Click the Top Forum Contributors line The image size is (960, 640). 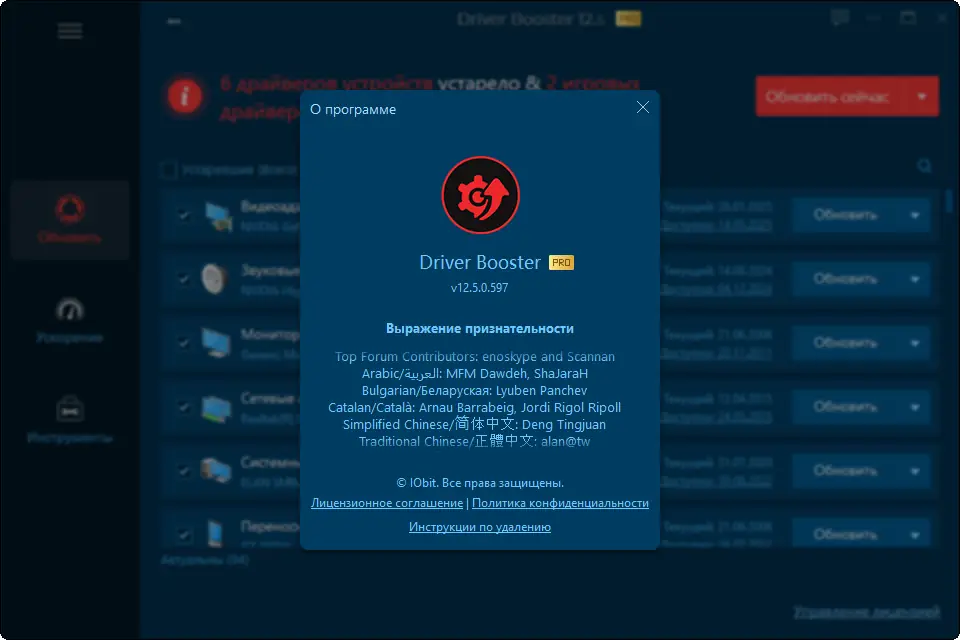point(474,356)
